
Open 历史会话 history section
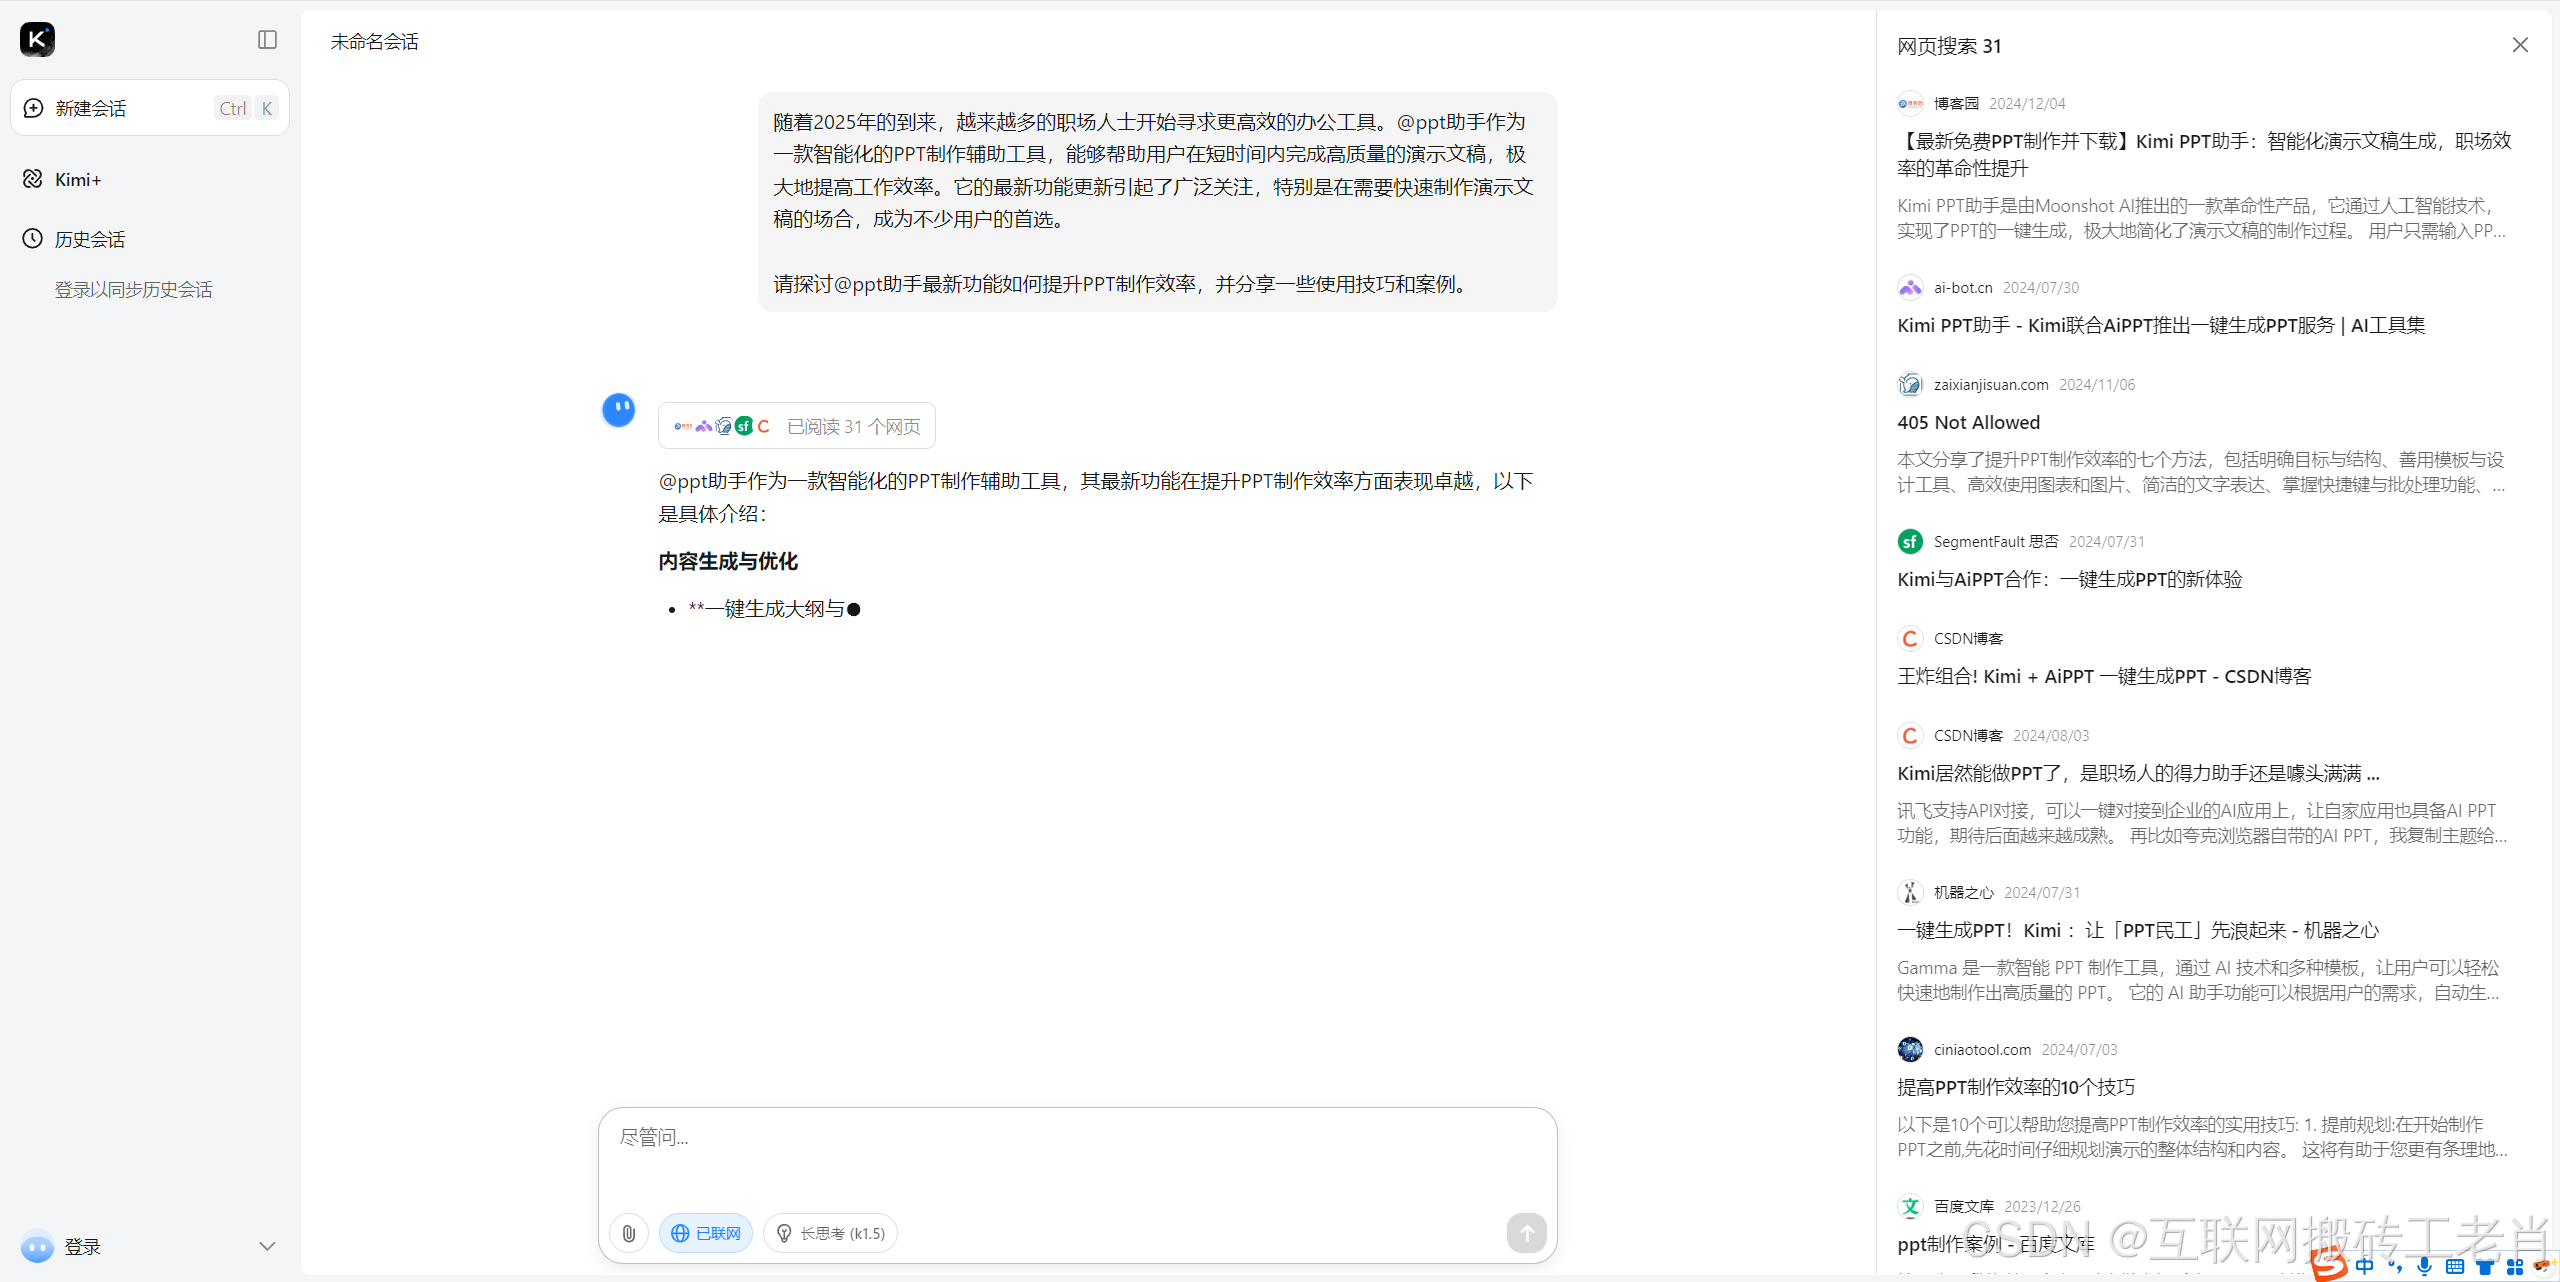pos(89,239)
